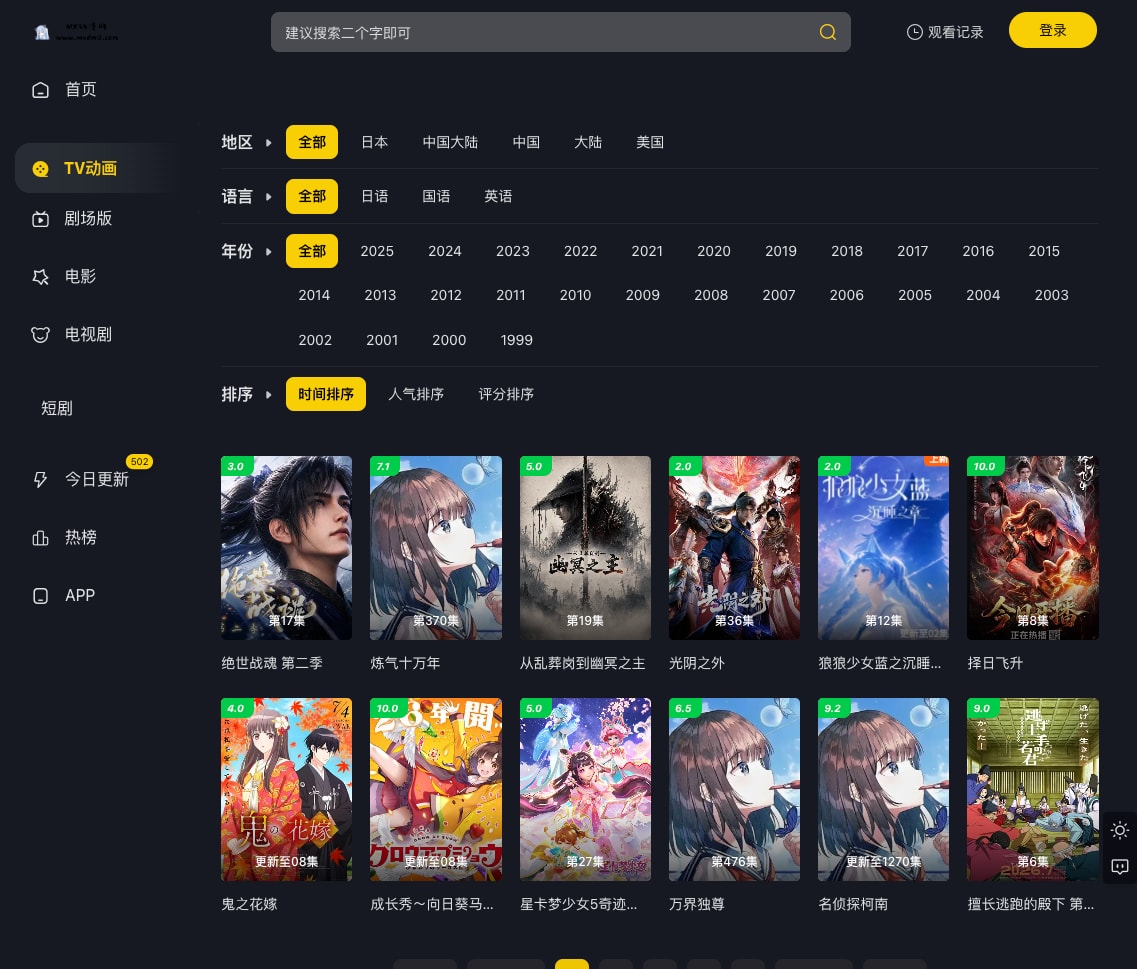
Task: Open 短剧 section
Action: (x=57, y=408)
